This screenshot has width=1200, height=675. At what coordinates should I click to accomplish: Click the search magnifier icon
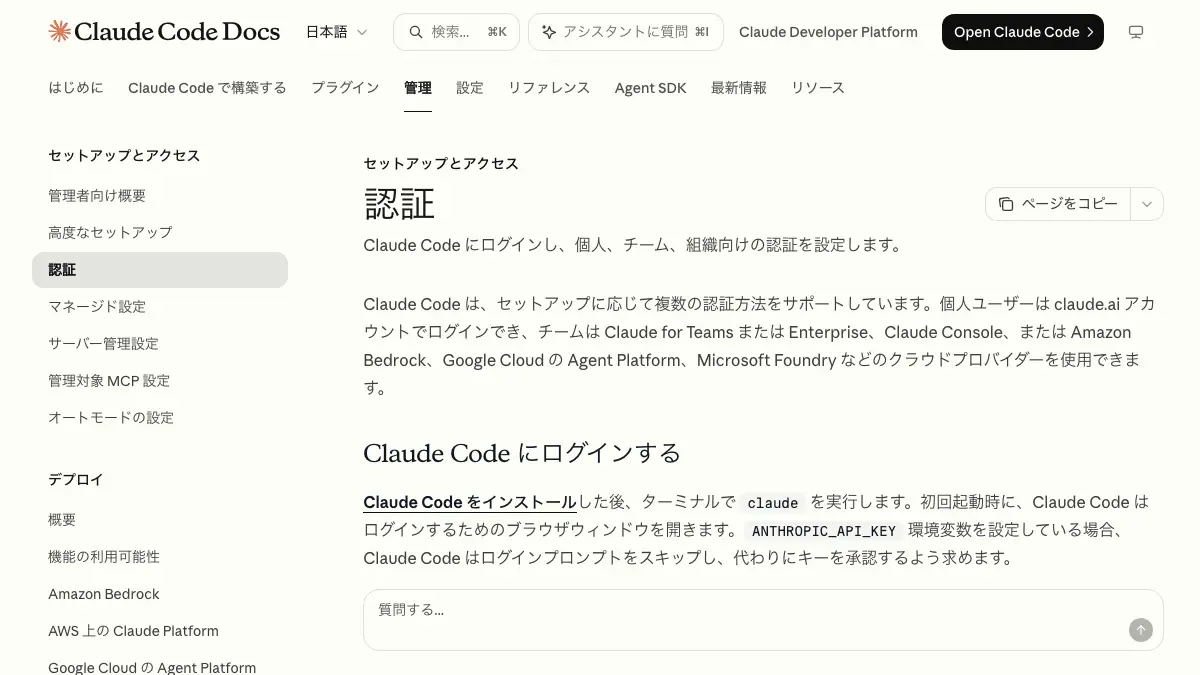(415, 32)
